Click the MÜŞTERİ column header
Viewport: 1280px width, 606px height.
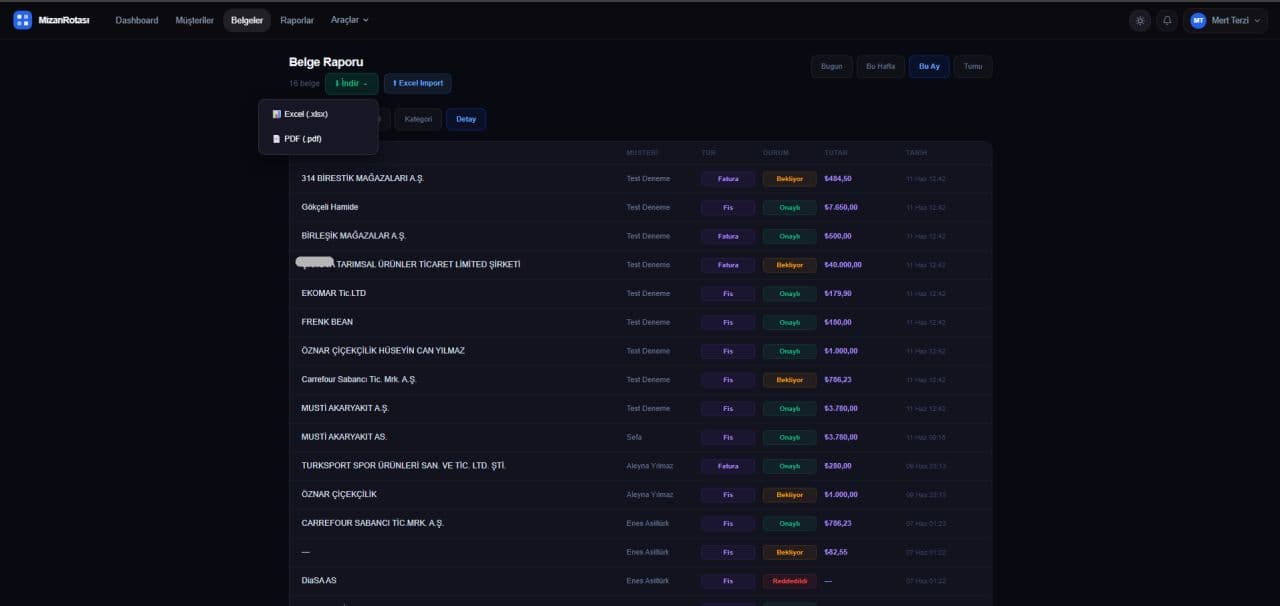point(642,153)
